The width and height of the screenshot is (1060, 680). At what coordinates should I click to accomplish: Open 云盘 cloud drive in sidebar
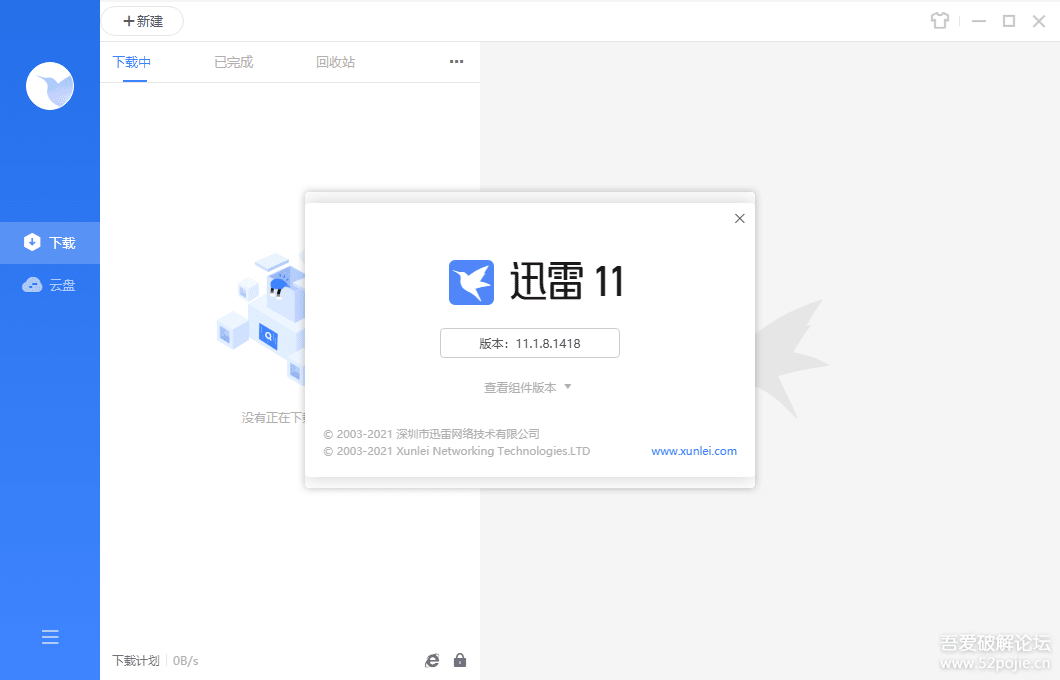click(x=50, y=286)
